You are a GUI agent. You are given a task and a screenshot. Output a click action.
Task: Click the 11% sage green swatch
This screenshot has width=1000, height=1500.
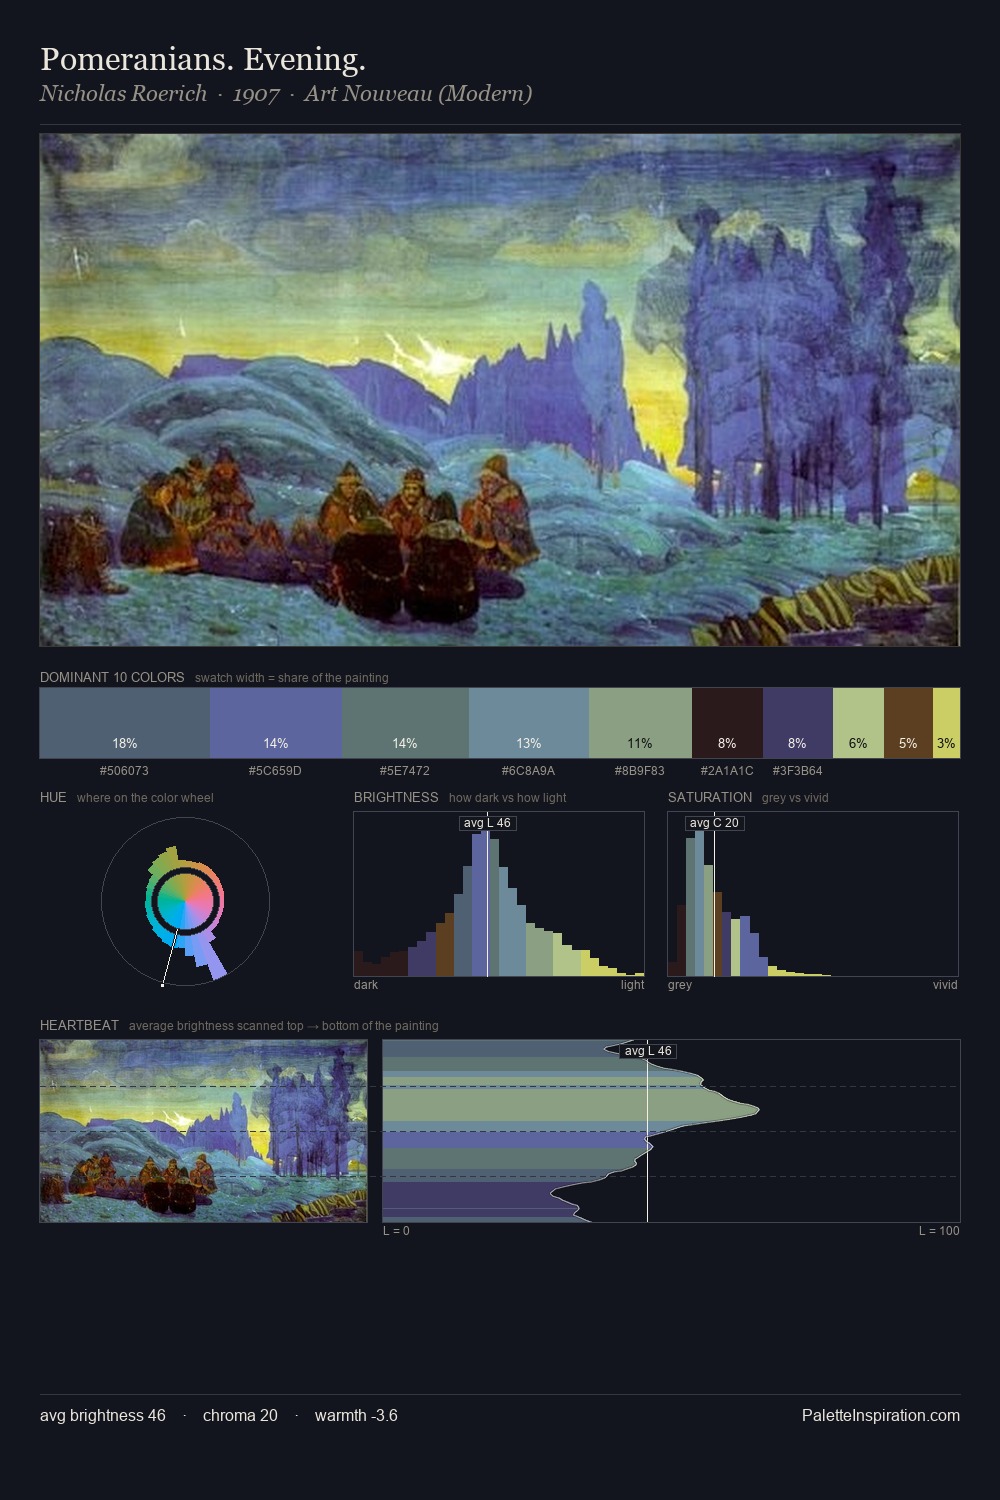point(640,723)
